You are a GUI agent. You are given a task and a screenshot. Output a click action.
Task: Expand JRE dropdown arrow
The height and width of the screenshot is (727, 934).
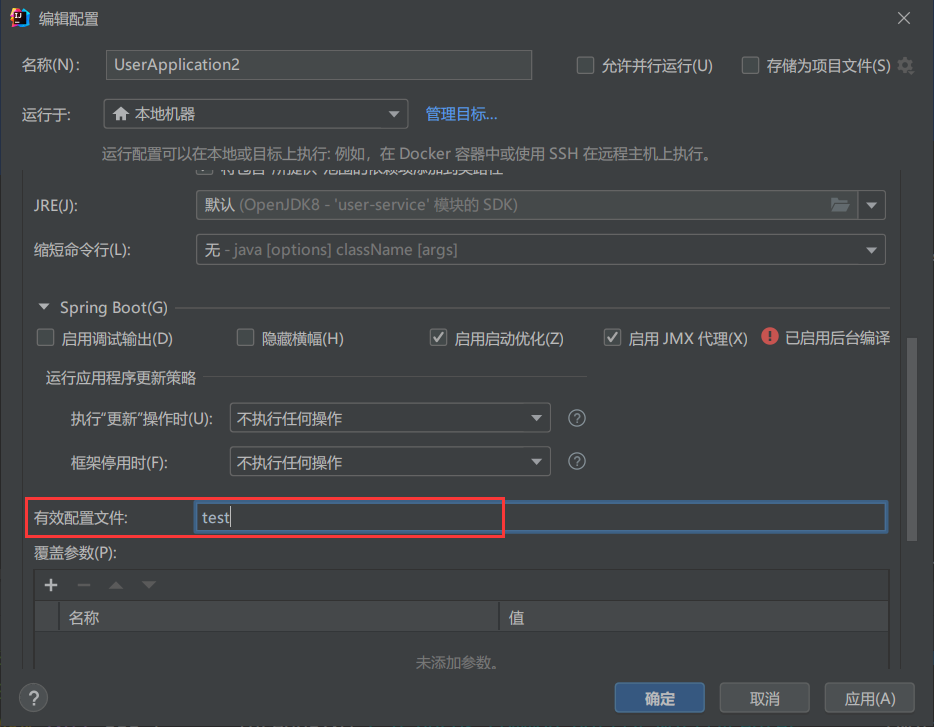click(871, 205)
